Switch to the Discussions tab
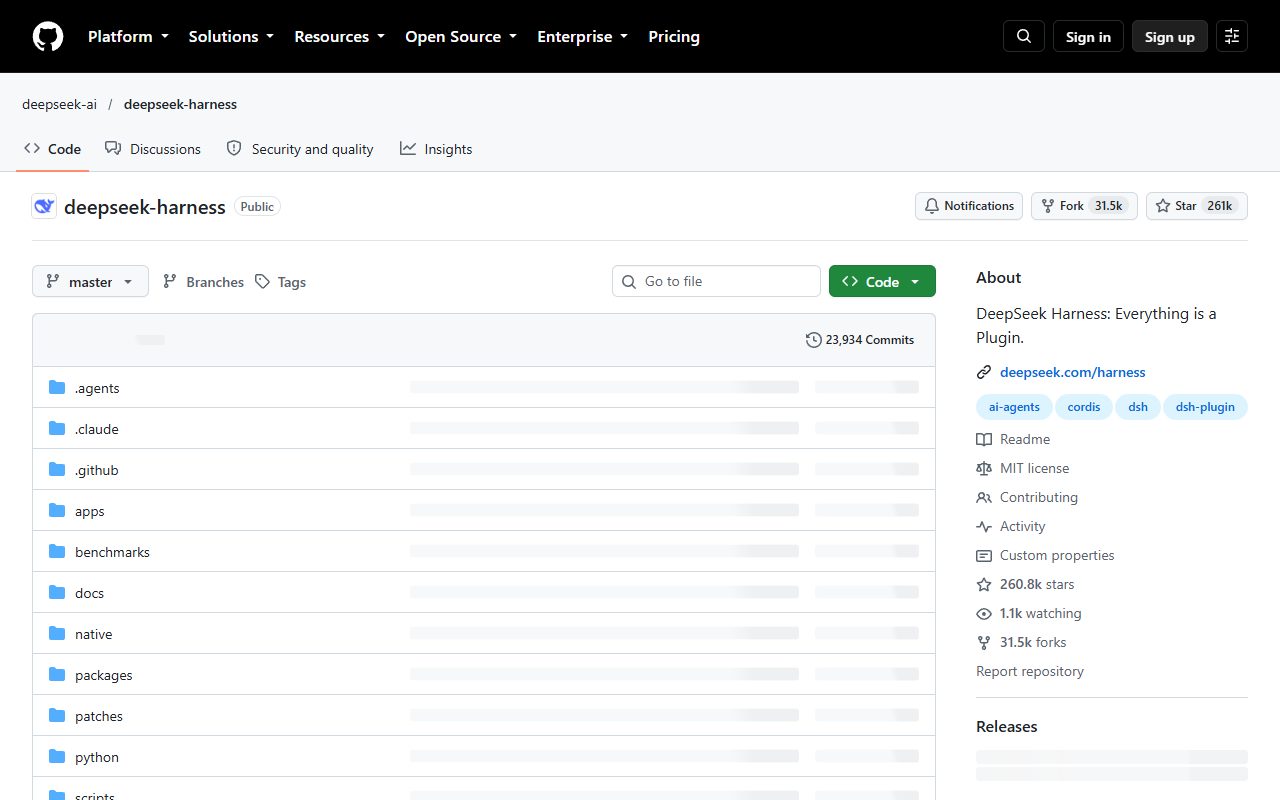Image resolution: width=1280 pixels, height=800 pixels. (x=152, y=149)
